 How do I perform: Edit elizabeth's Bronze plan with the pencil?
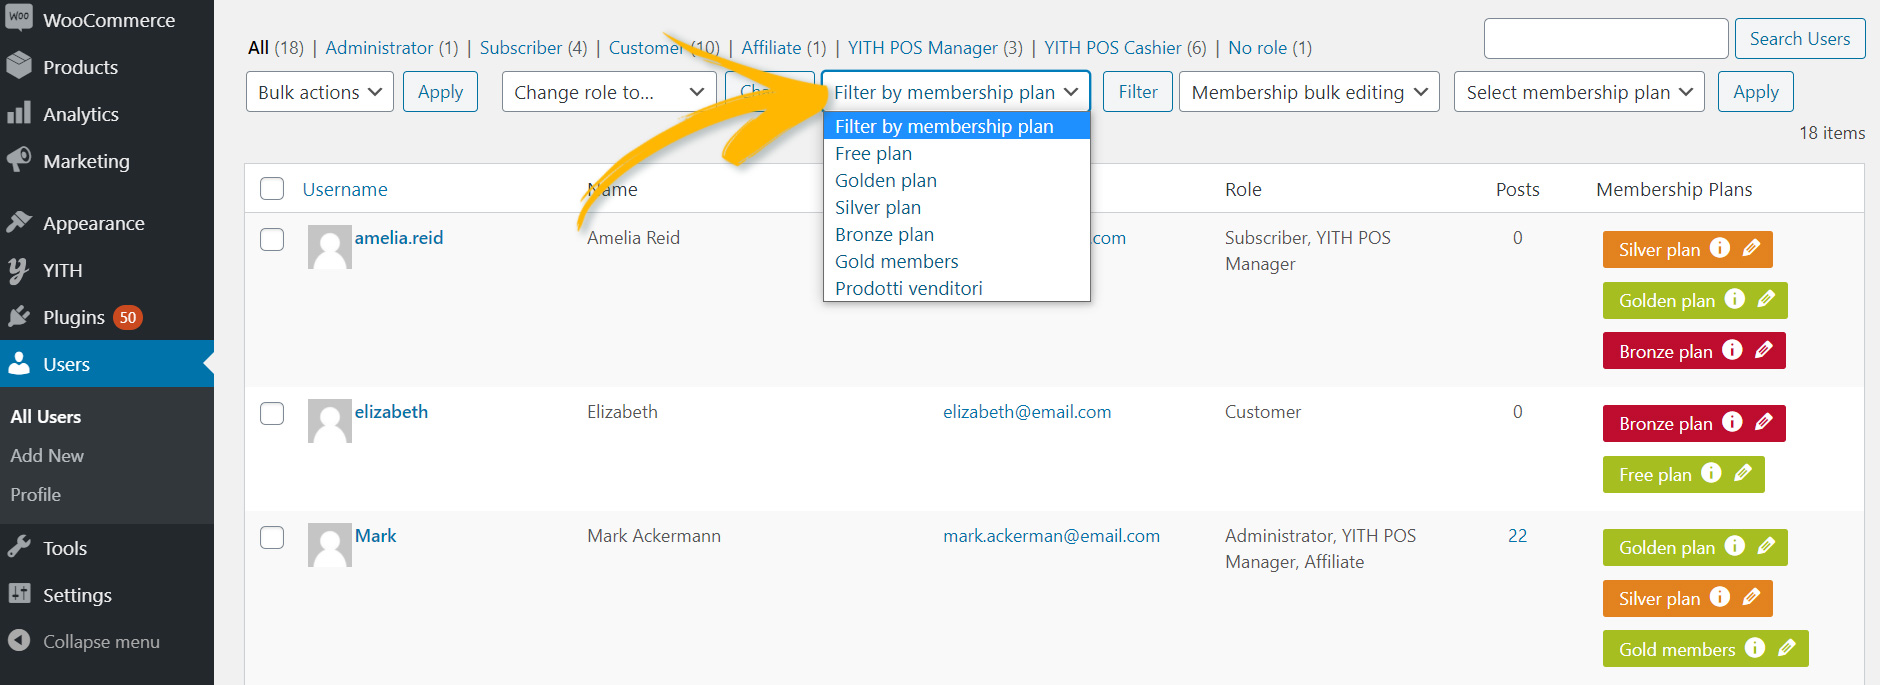(x=1764, y=422)
